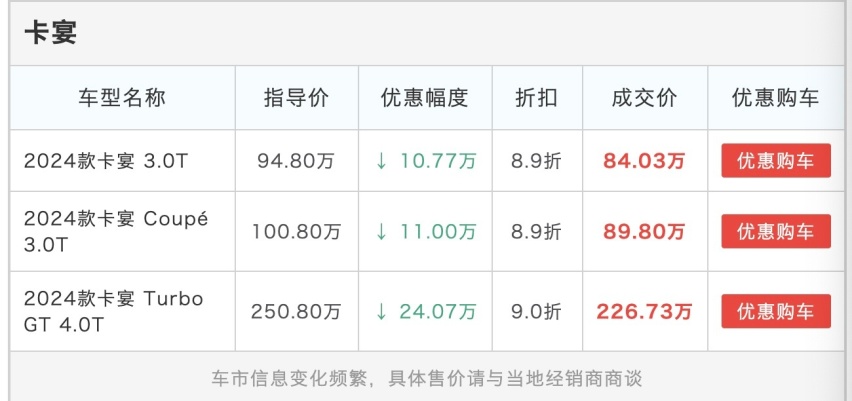Select guide price 94.80万
Screen dimensions: 852x401
pyautogui.click(x=297, y=161)
